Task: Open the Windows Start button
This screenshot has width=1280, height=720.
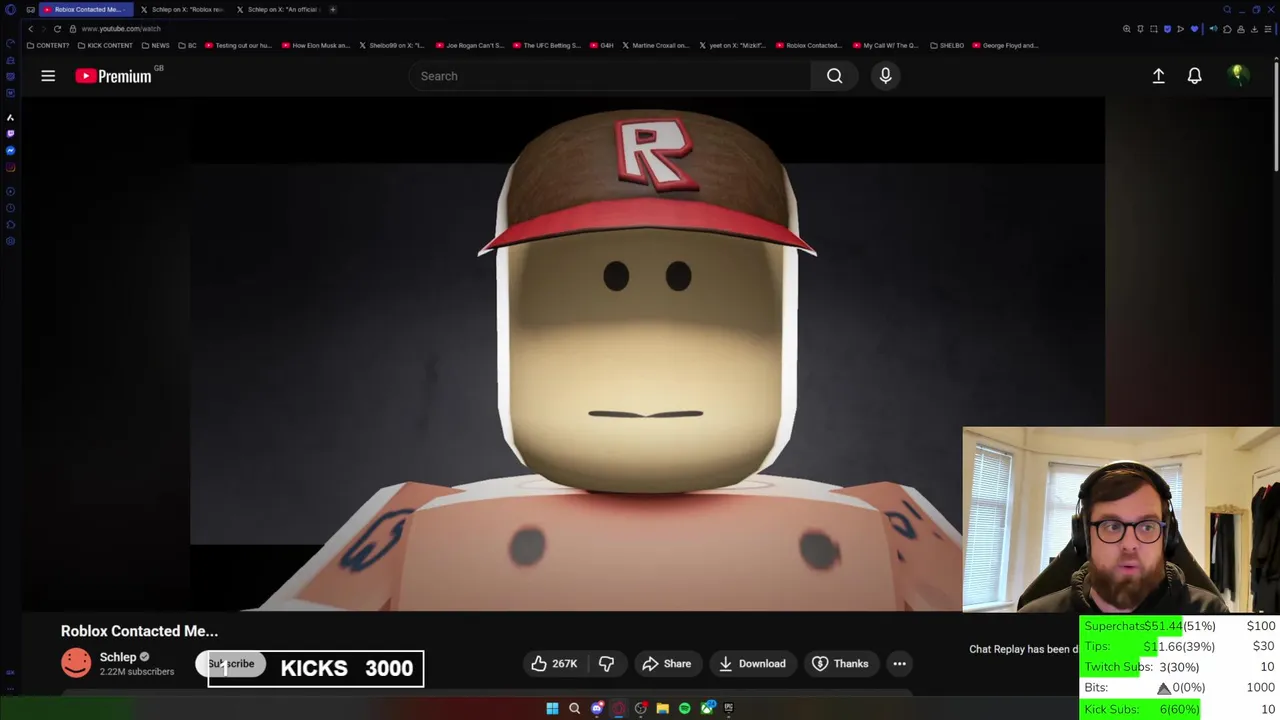Action: pos(552,708)
